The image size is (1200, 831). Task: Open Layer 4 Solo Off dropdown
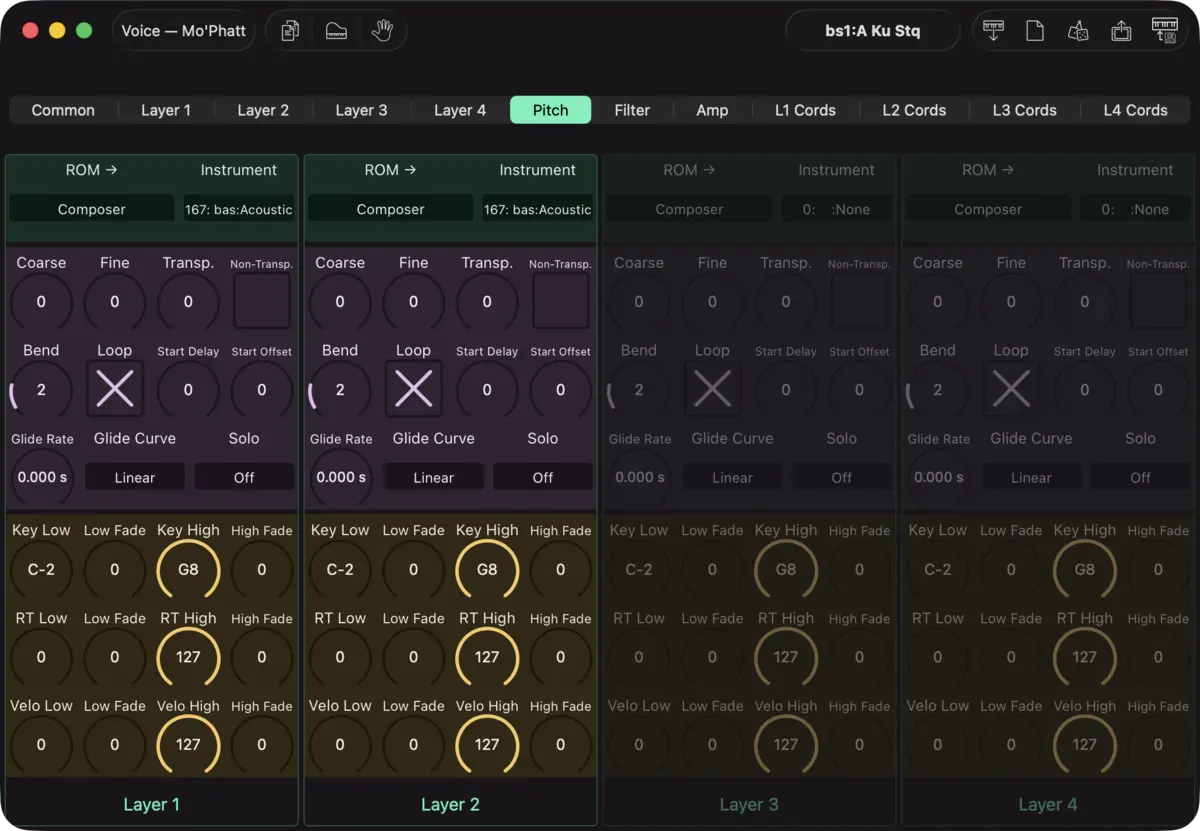(x=1141, y=477)
